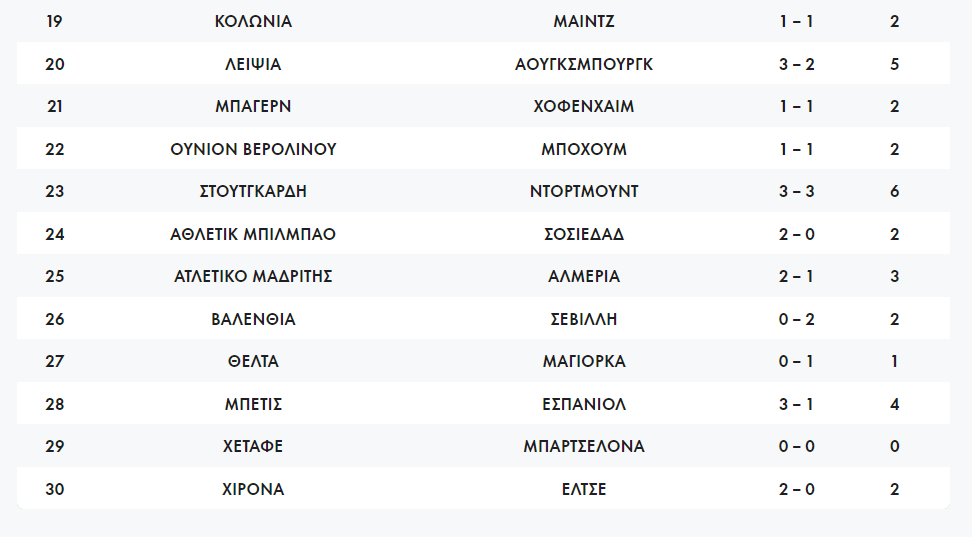Viewport: 972px width, 537px height.
Task: Select the ΜΠΑΓΕΡΝ team name
Action: click(x=253, y=106)
